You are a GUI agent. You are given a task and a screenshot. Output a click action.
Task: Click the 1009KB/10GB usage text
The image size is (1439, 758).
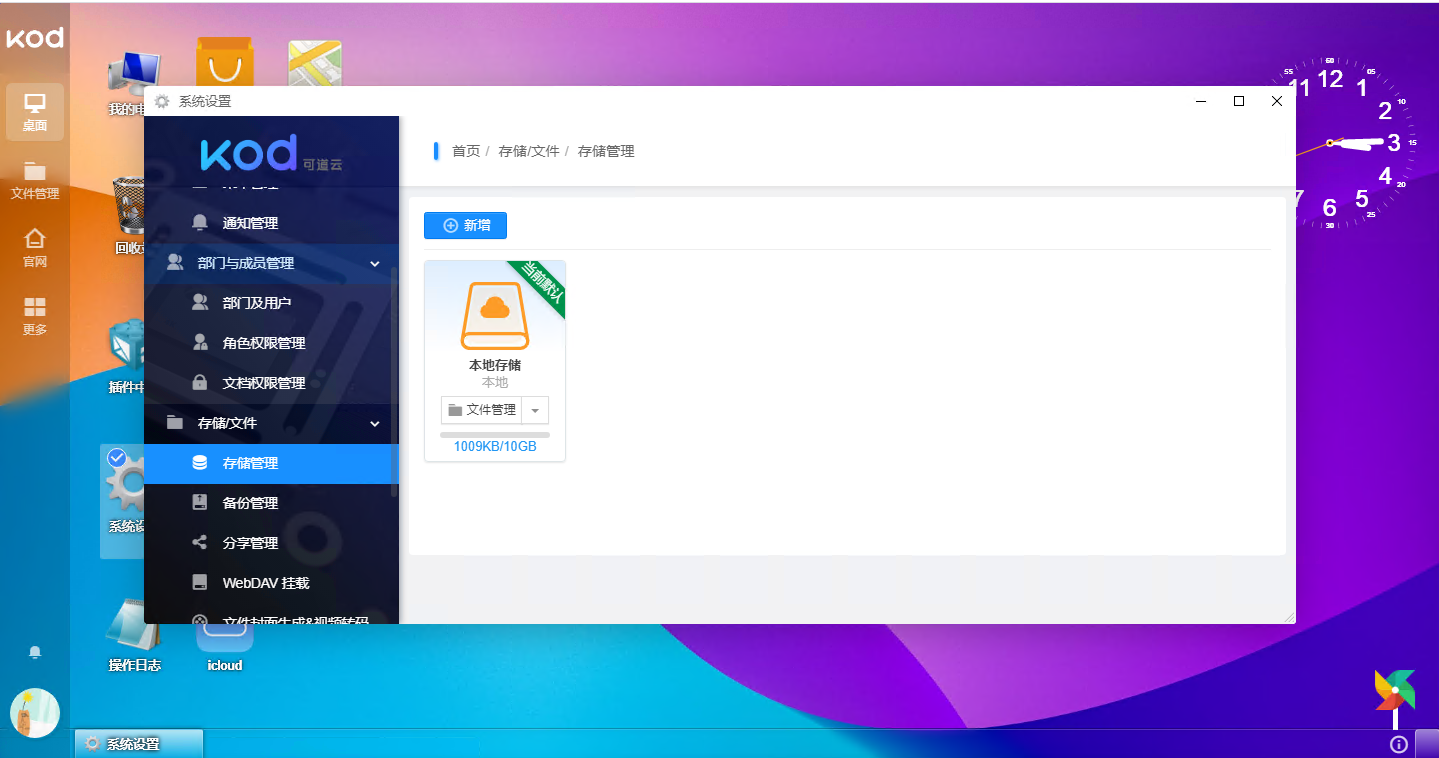click(495, 447)
